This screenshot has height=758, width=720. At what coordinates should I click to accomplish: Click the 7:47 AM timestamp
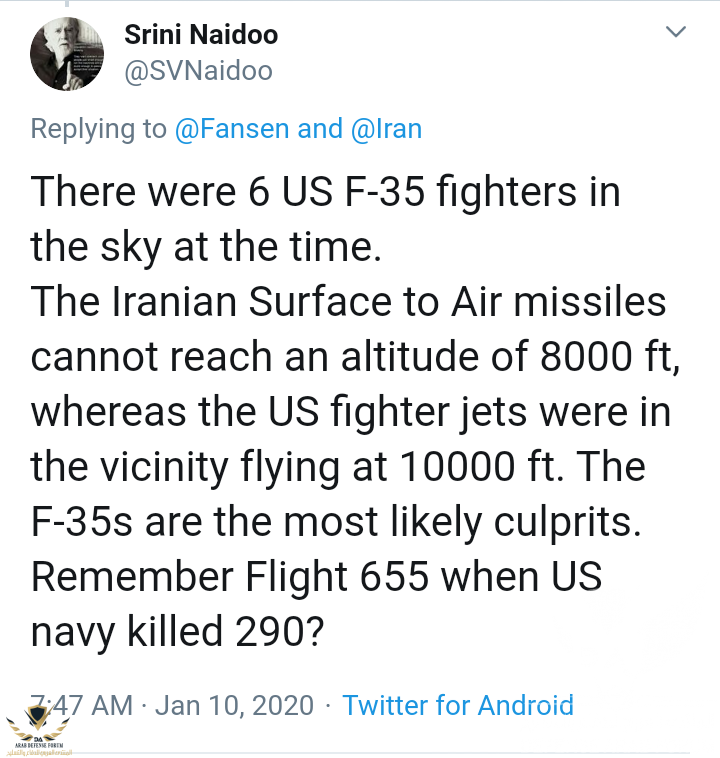pos(85,705)
